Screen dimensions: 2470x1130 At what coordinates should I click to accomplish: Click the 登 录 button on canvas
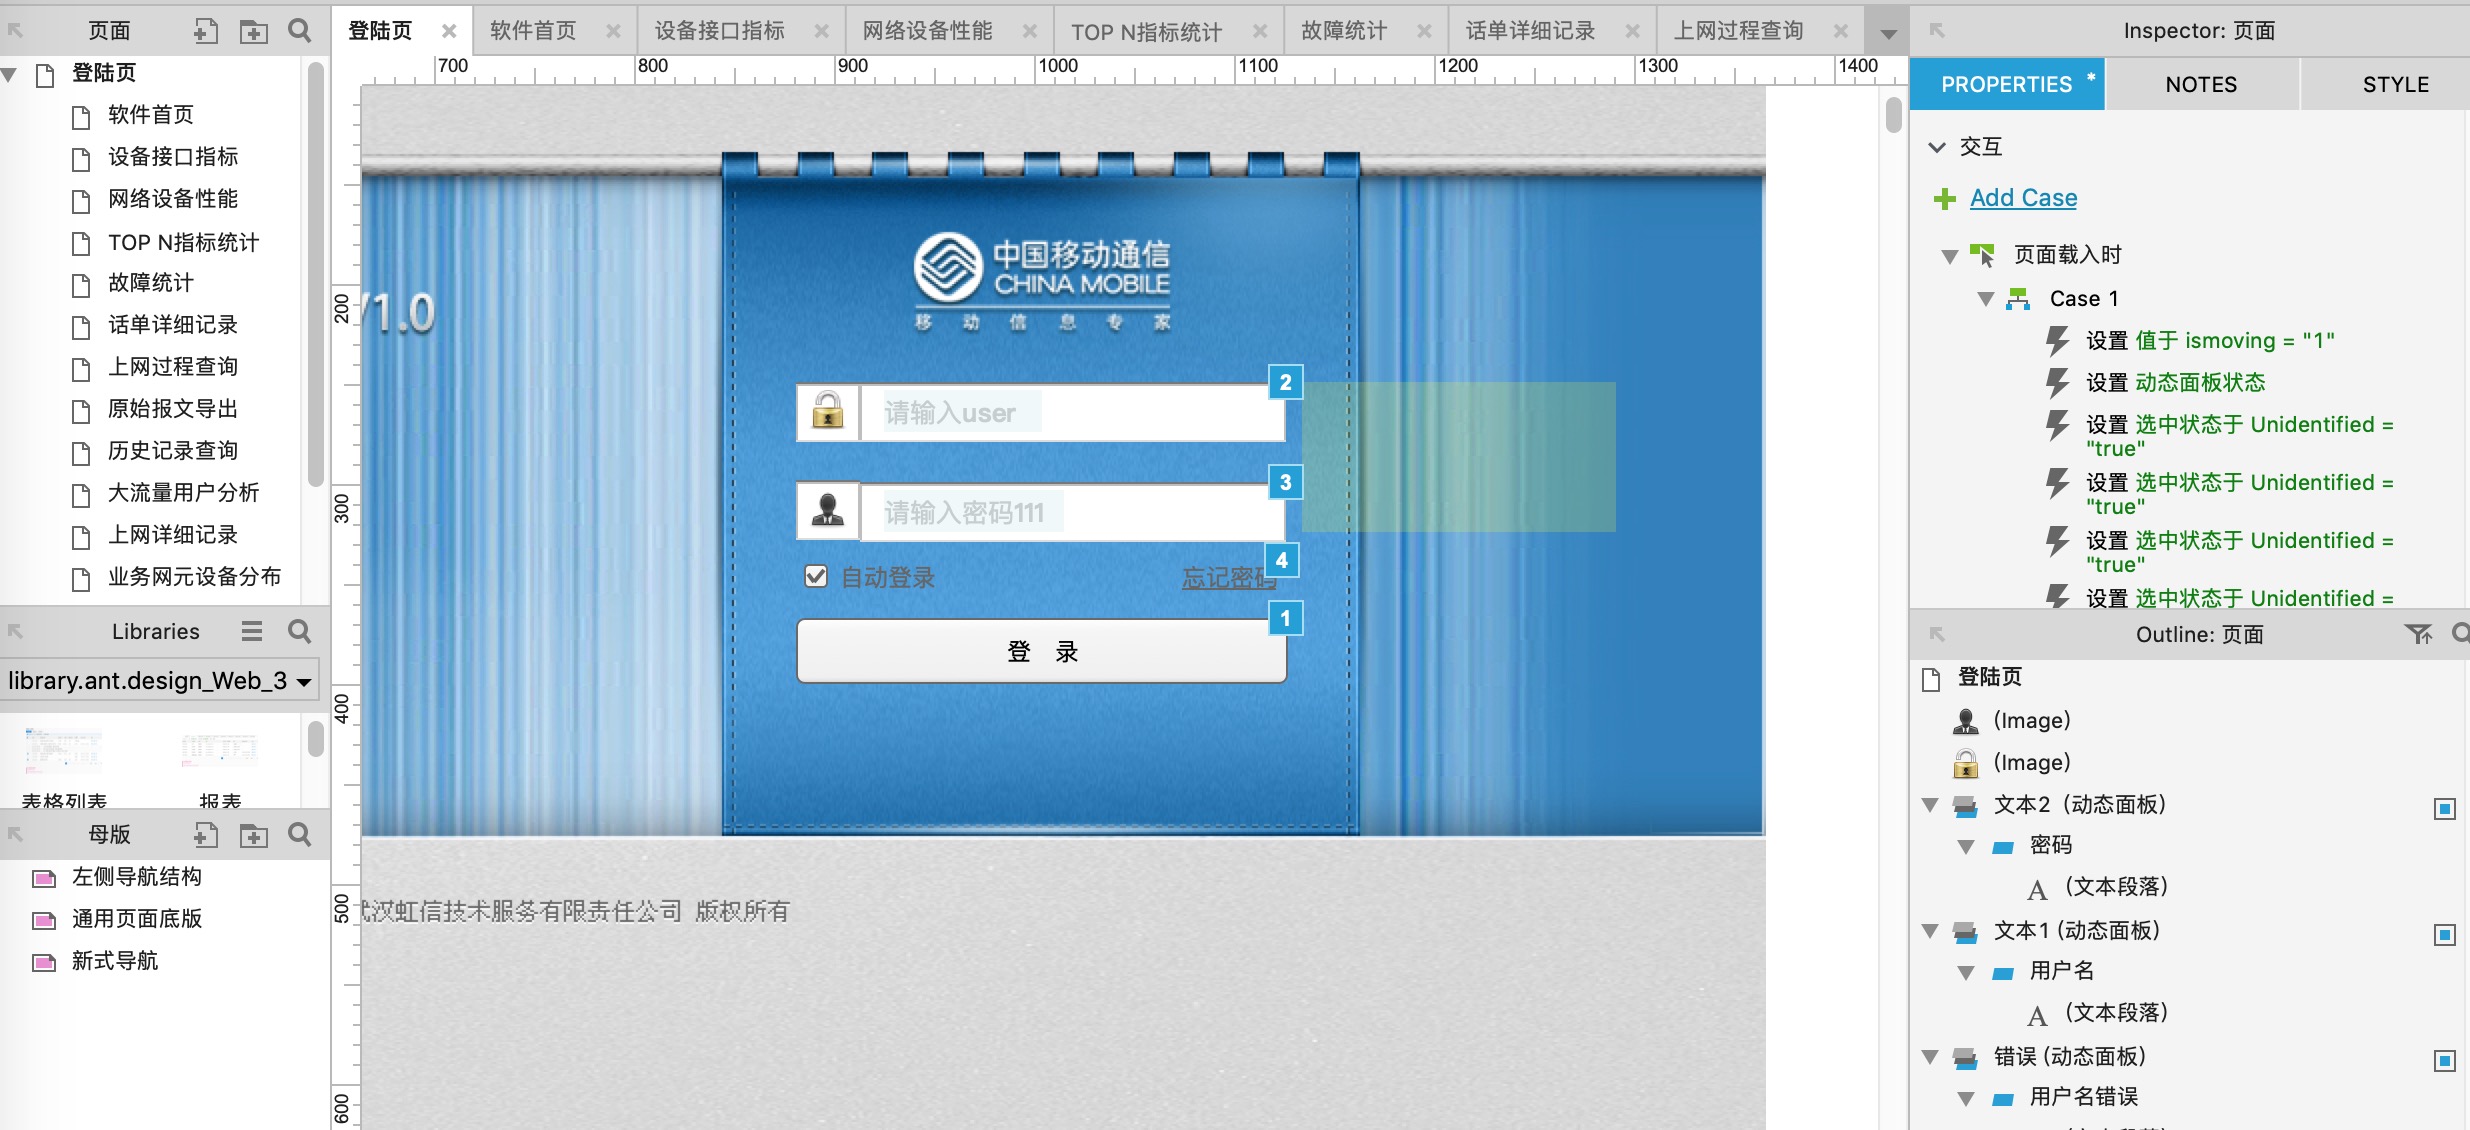click(1041, 651)
